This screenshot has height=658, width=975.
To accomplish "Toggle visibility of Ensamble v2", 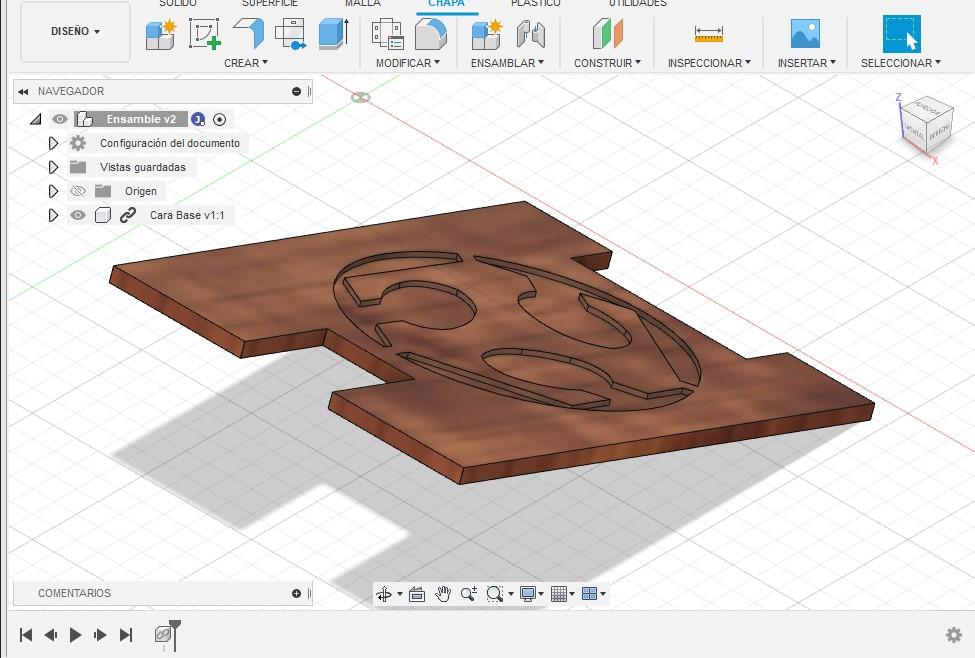I will click(61, 119).
